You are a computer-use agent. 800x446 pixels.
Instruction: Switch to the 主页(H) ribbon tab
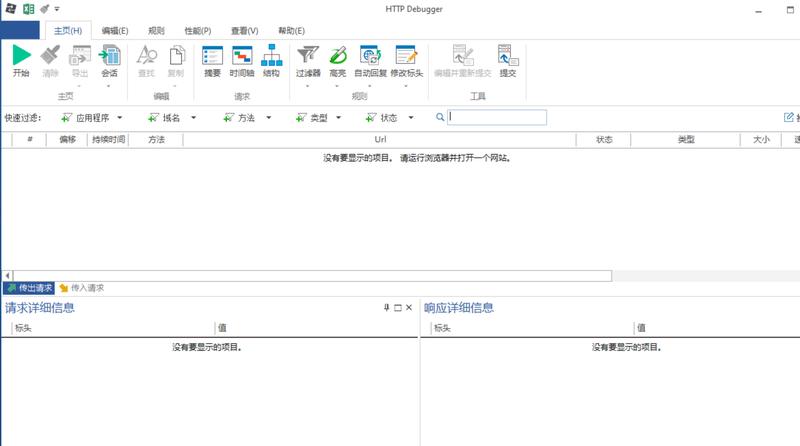click(x=68, y=31)
